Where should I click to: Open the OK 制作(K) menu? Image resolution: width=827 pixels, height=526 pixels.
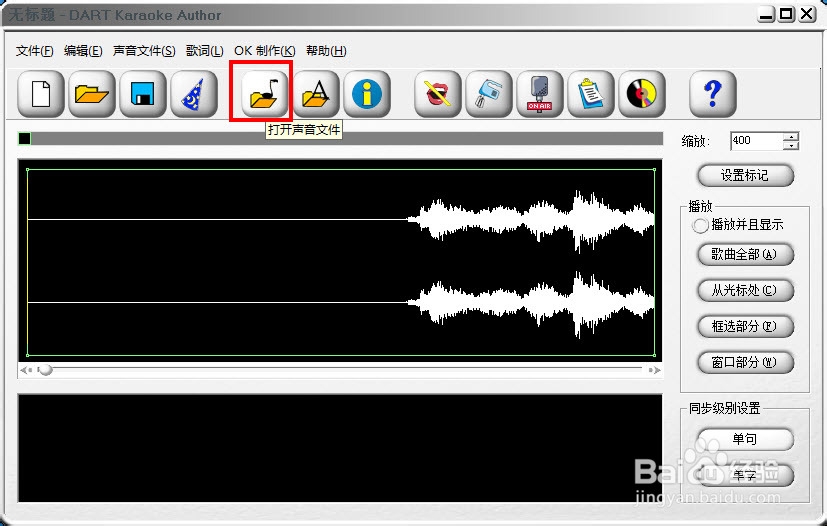click(265, 51)
